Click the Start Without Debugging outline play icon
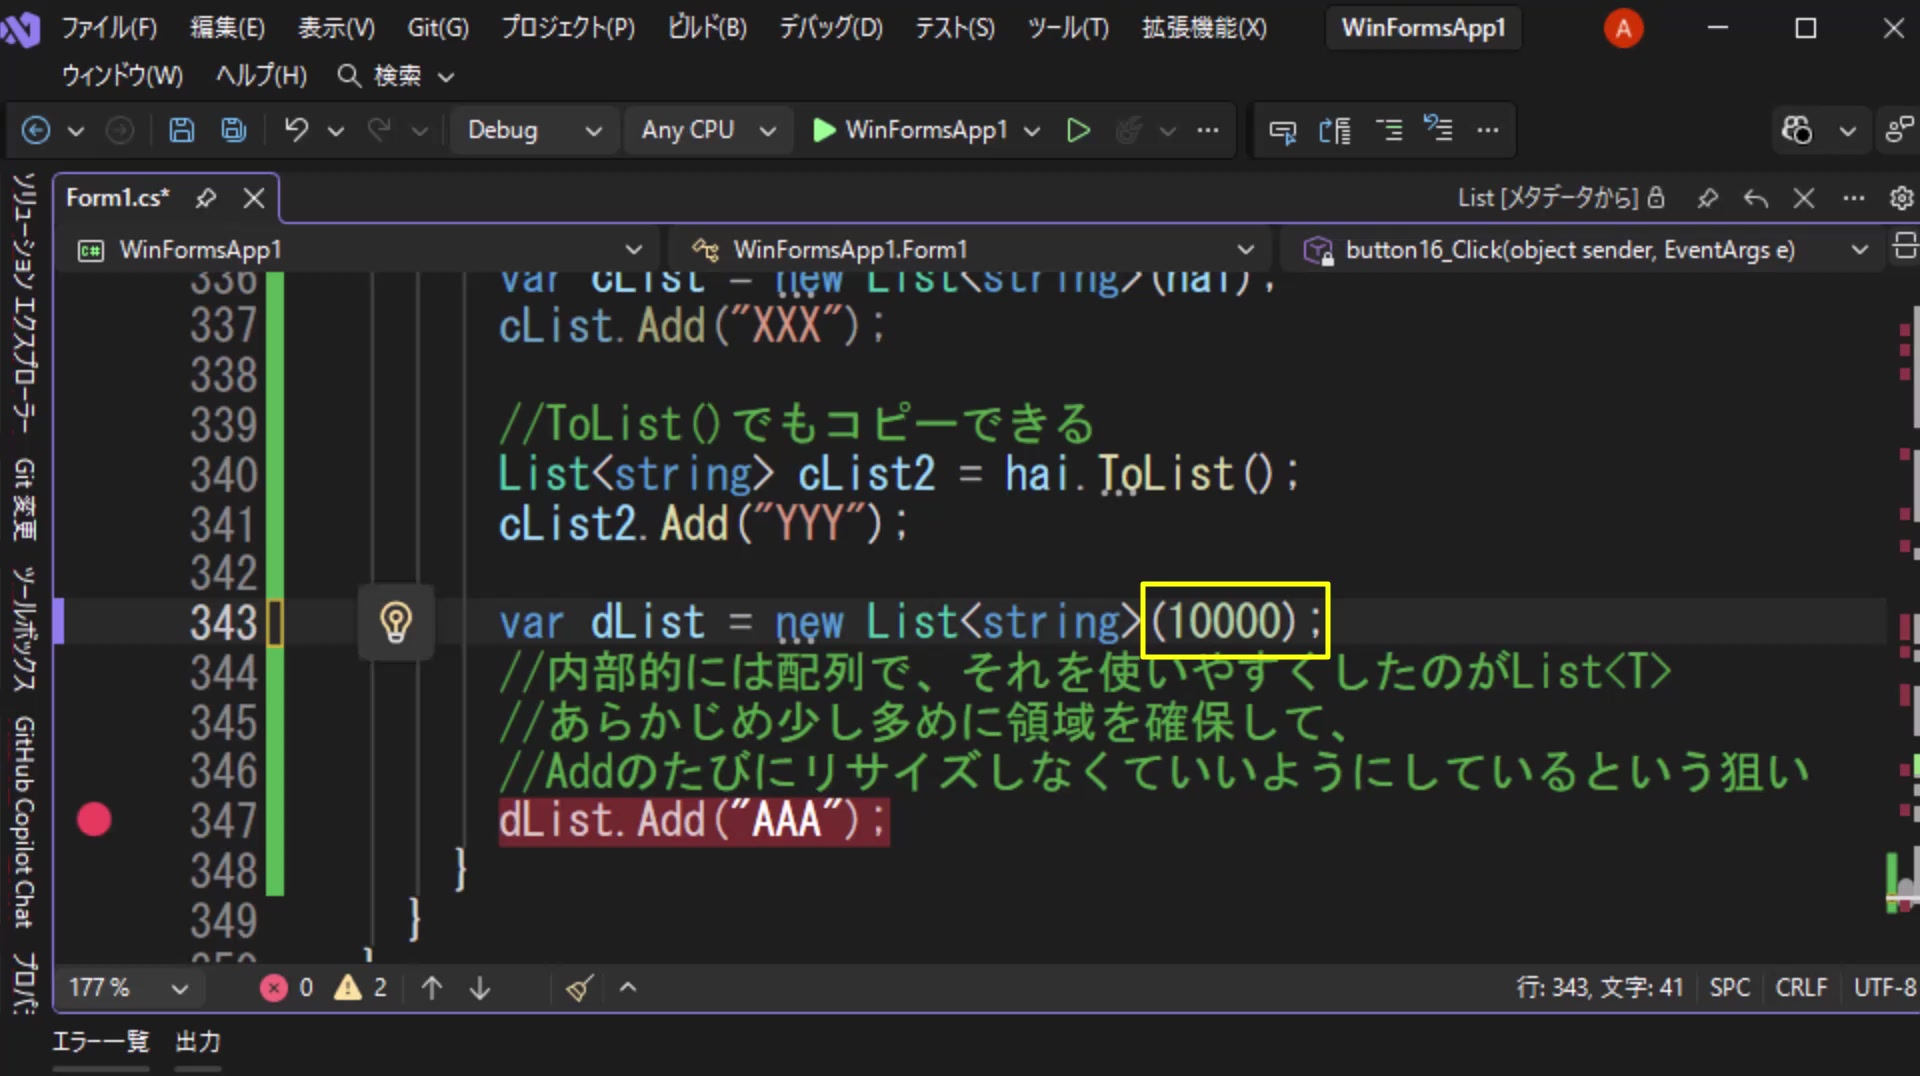 click(1078, 130)
